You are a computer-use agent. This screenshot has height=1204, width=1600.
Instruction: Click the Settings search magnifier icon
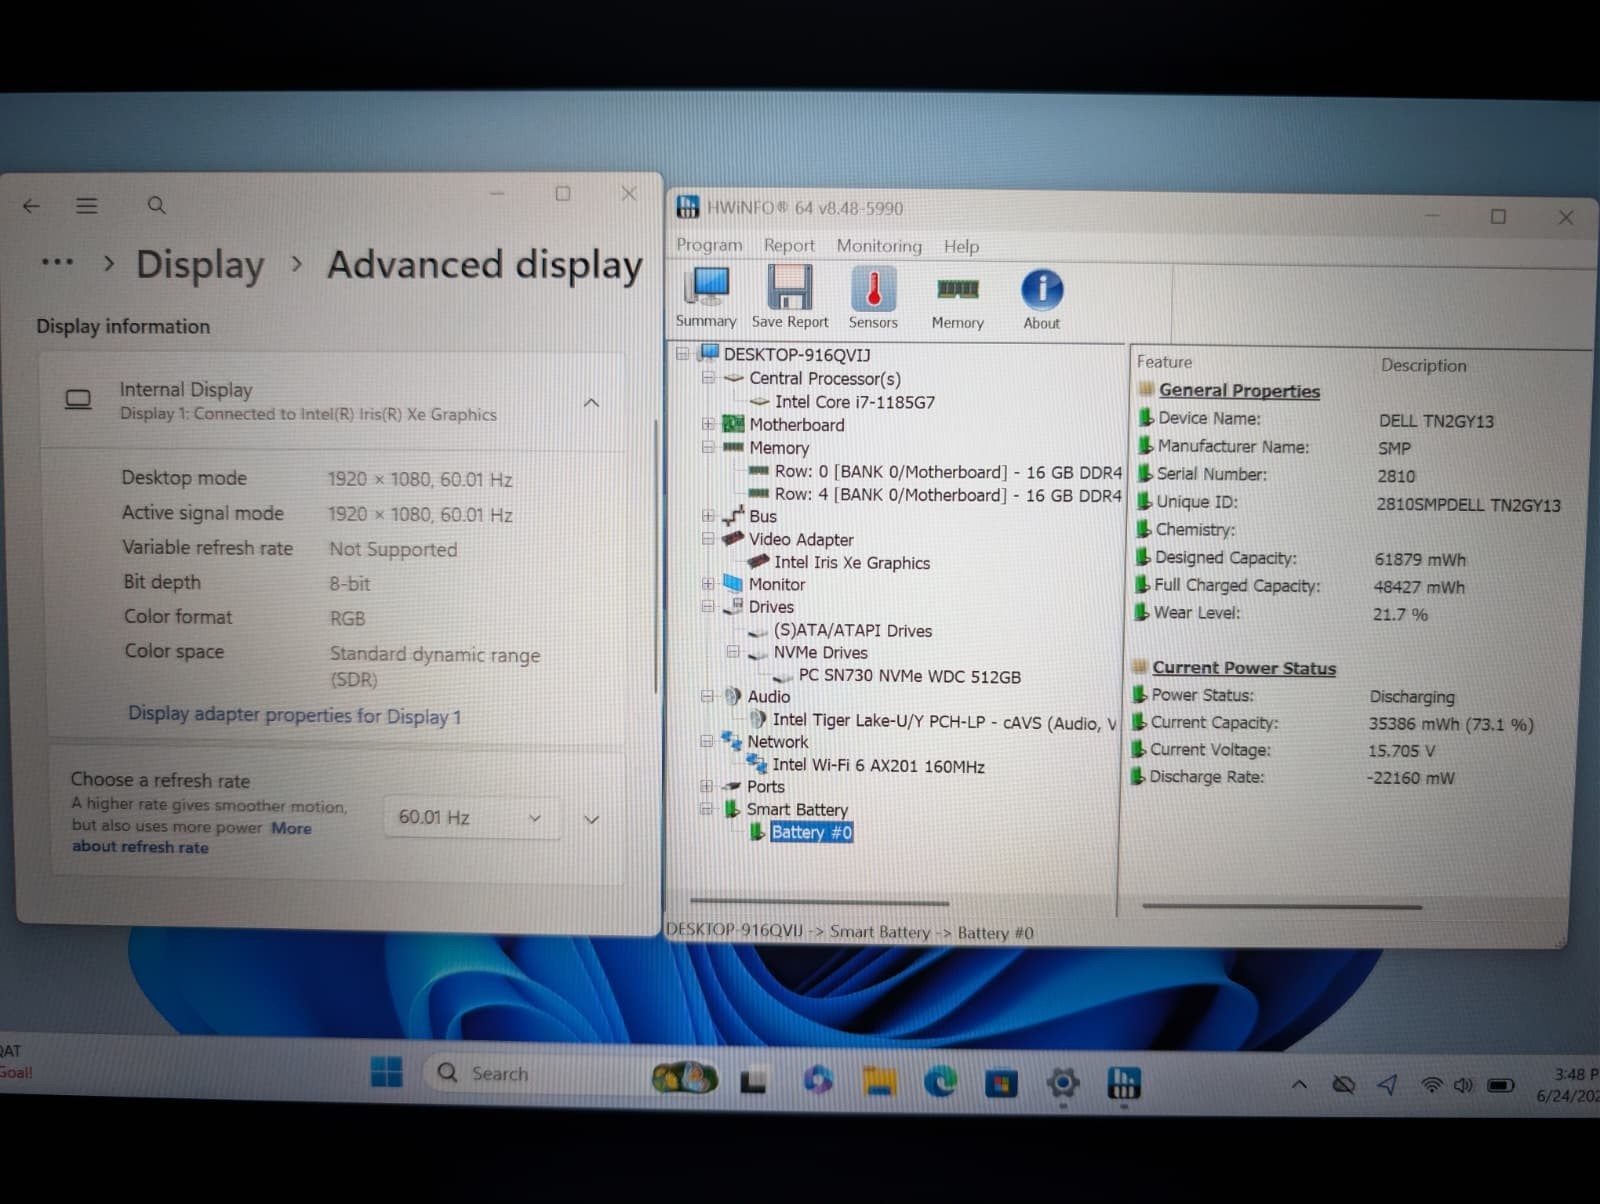(157, 205)
